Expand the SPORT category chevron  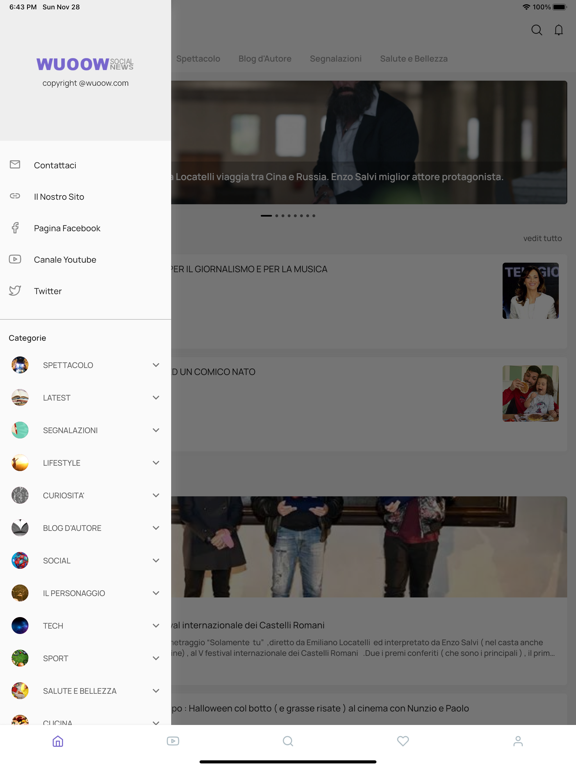(x=156, y=658)
